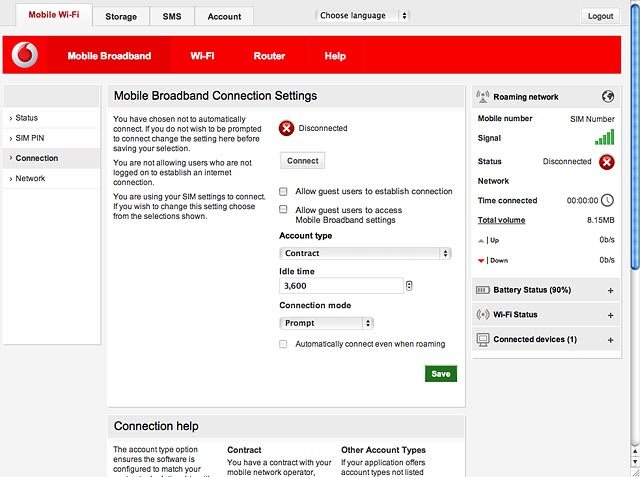The width and height of the screenshot is (640, 477).
Task: Enable allow guest users to establish connection
Action: [x=283, y=191]
